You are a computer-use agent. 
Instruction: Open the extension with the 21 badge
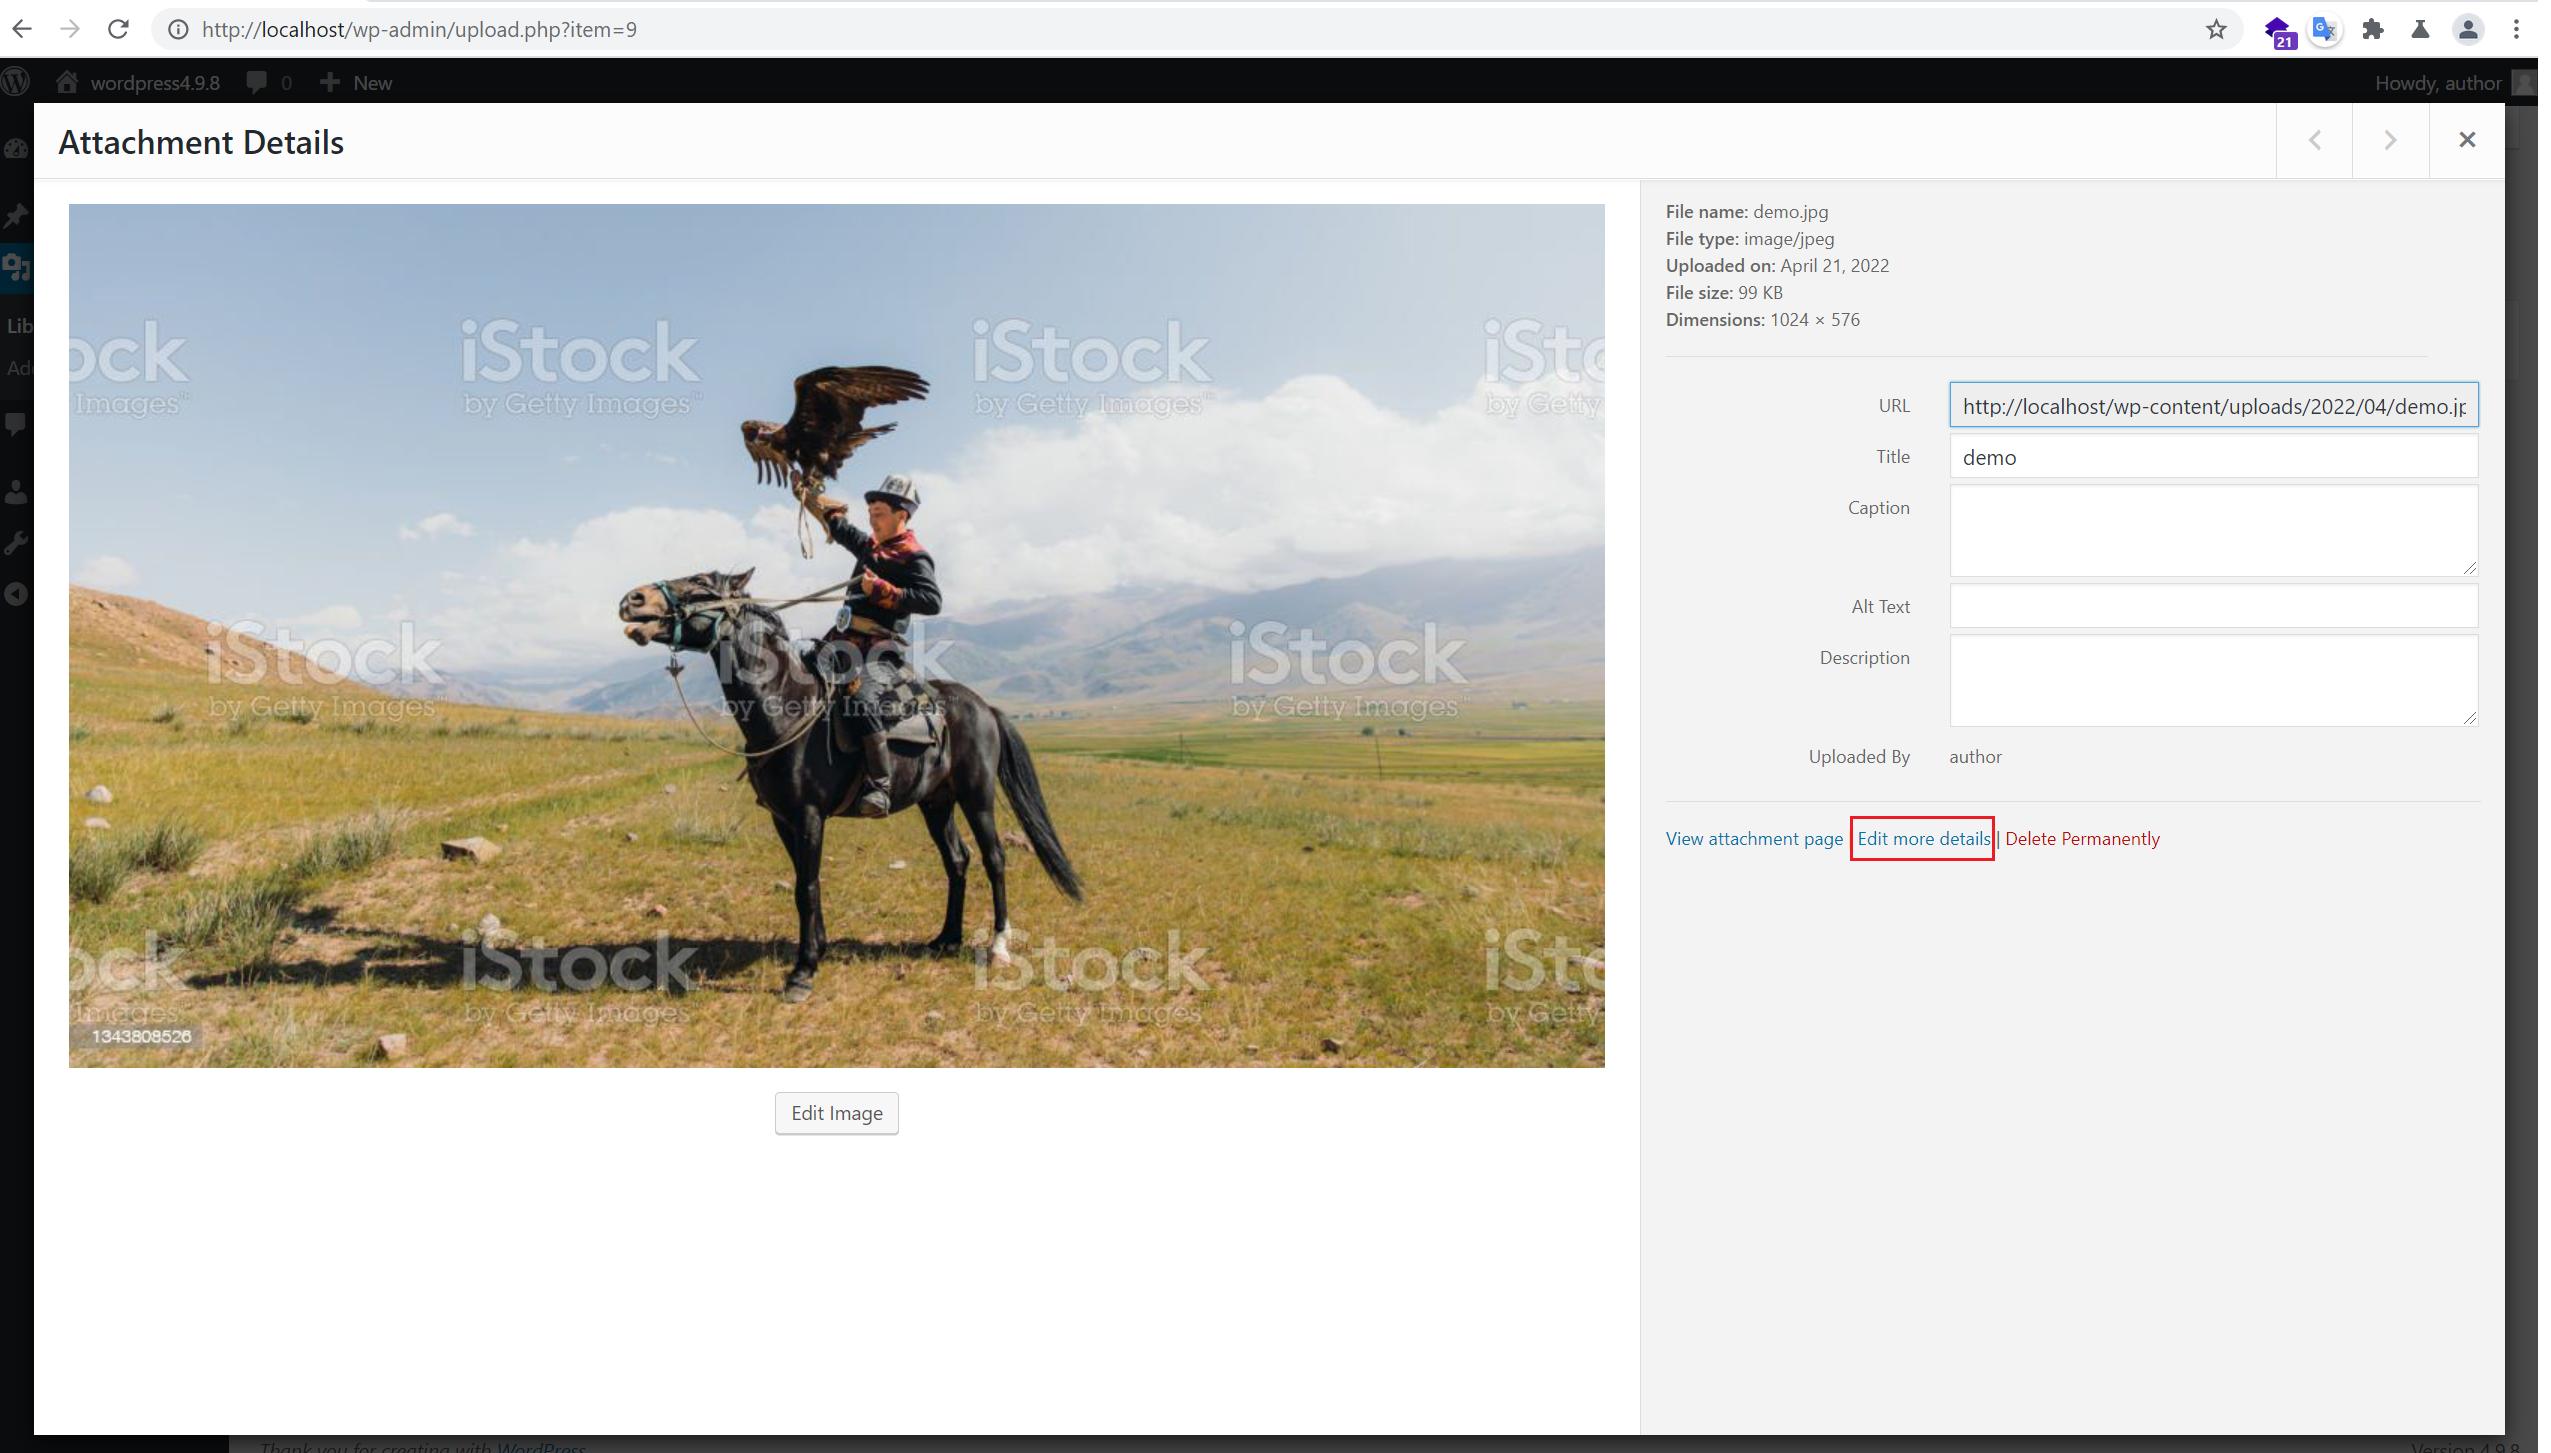point(2278,31)
